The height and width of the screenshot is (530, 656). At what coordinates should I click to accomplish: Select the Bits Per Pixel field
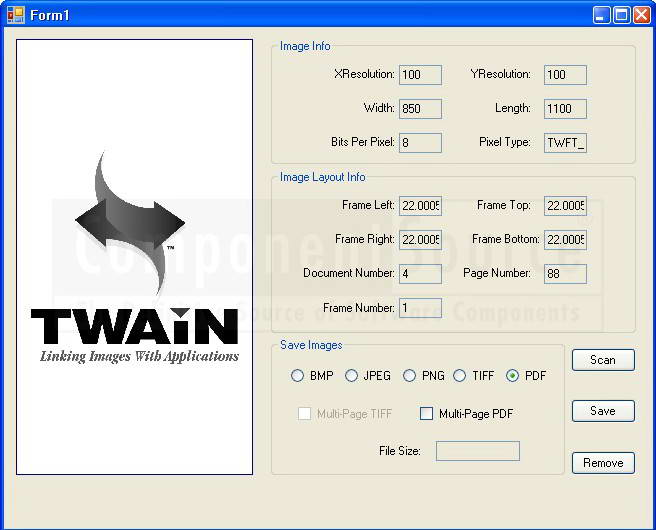420,143
